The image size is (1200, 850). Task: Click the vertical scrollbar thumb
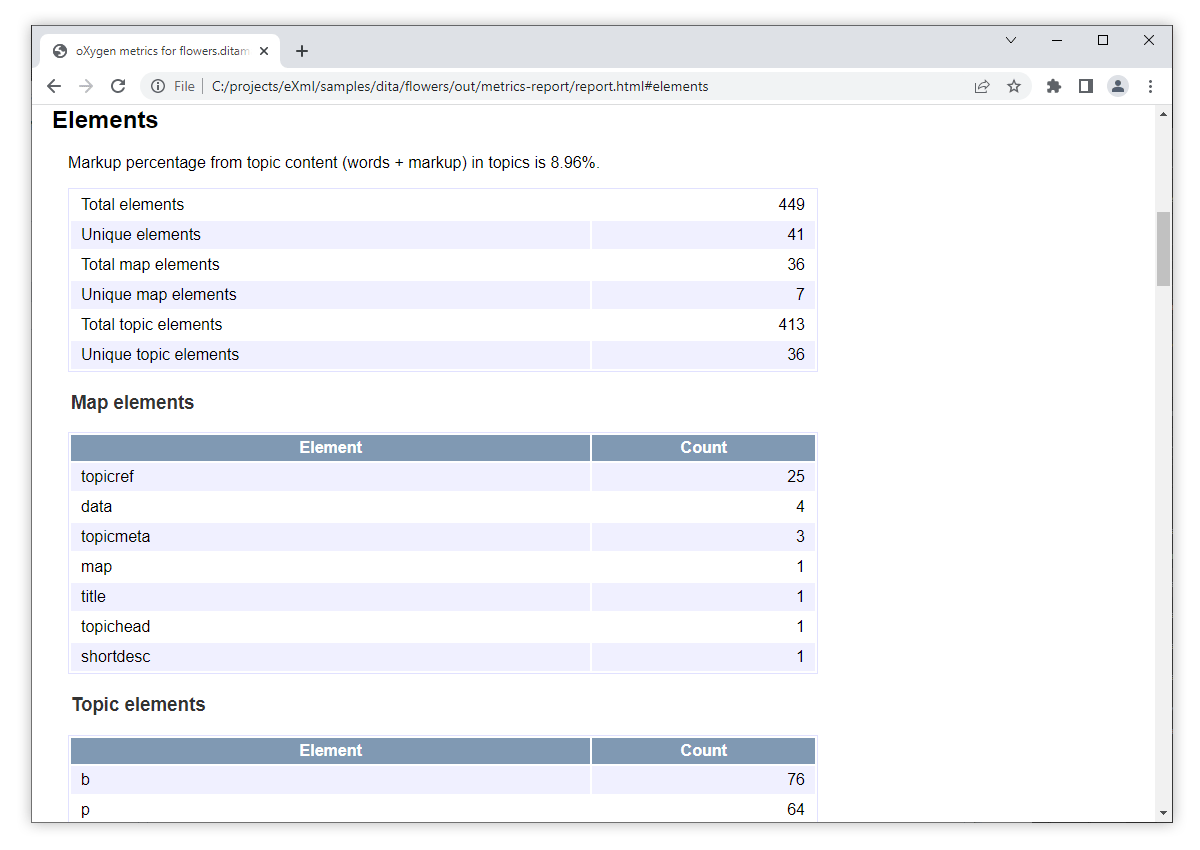point(1163,249)
